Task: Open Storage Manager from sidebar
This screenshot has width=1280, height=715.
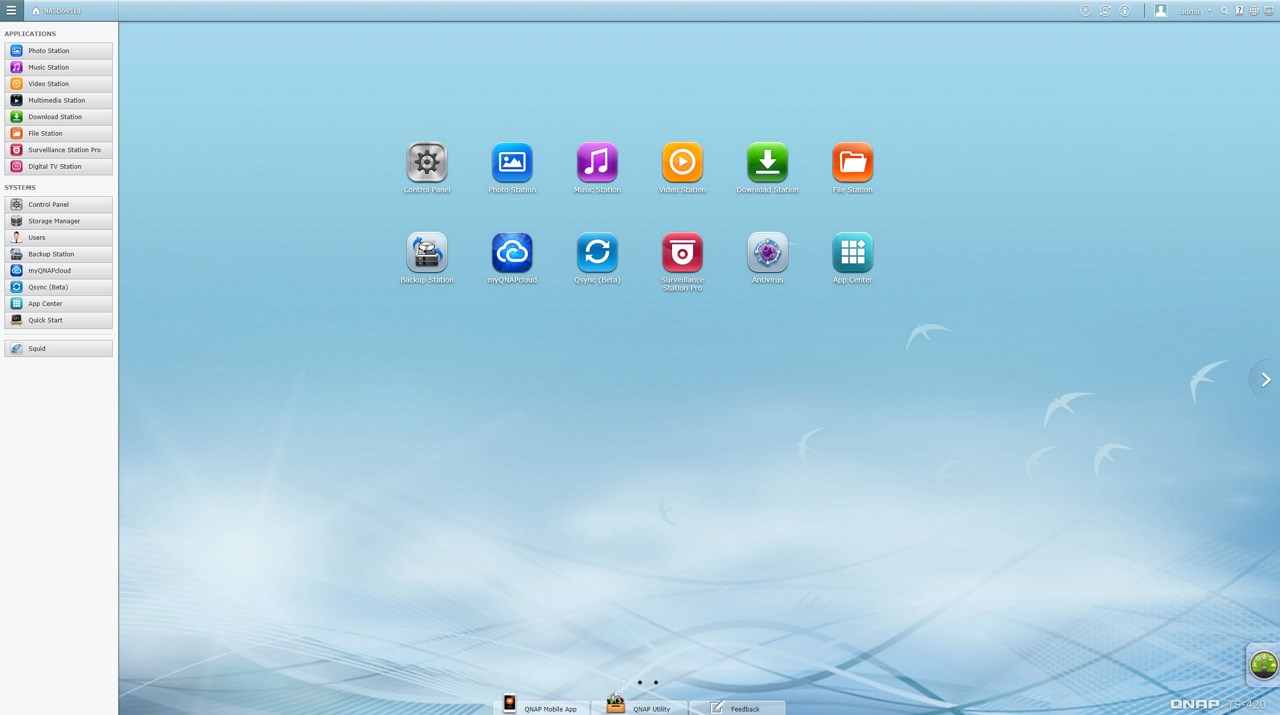Action: coord(58,221)
